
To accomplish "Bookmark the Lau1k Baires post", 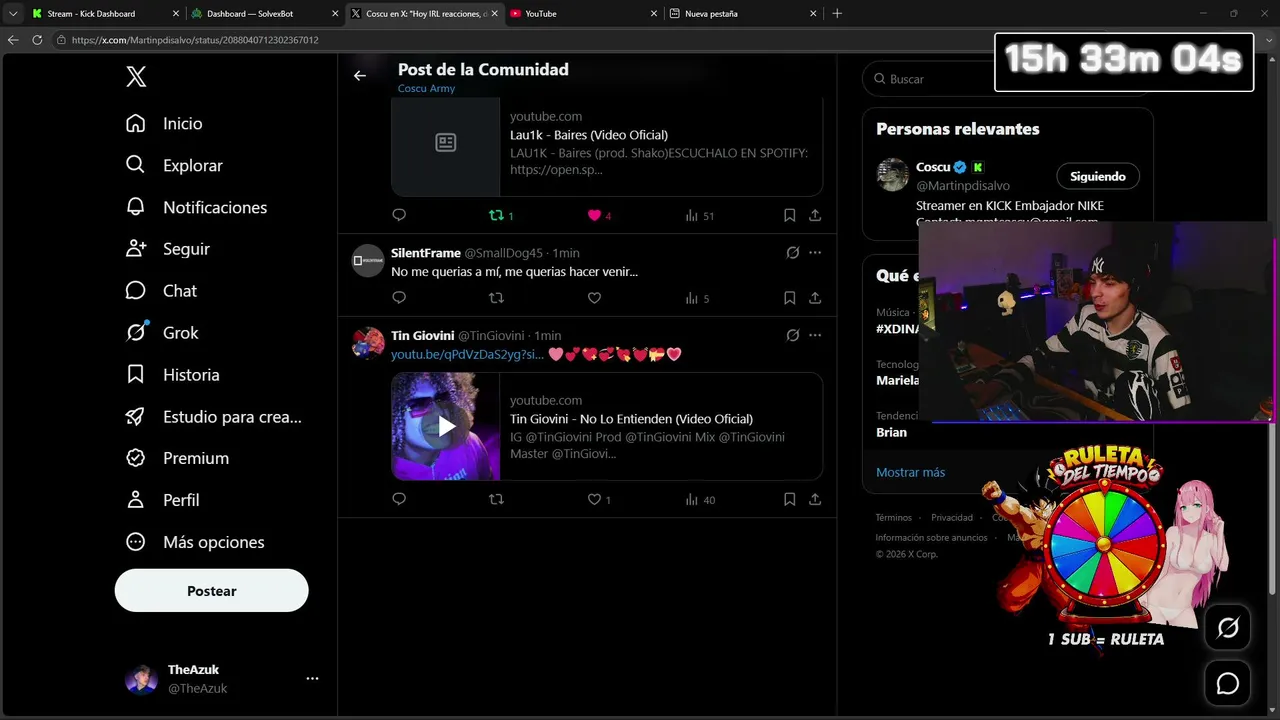I will [x=789, y=215].
